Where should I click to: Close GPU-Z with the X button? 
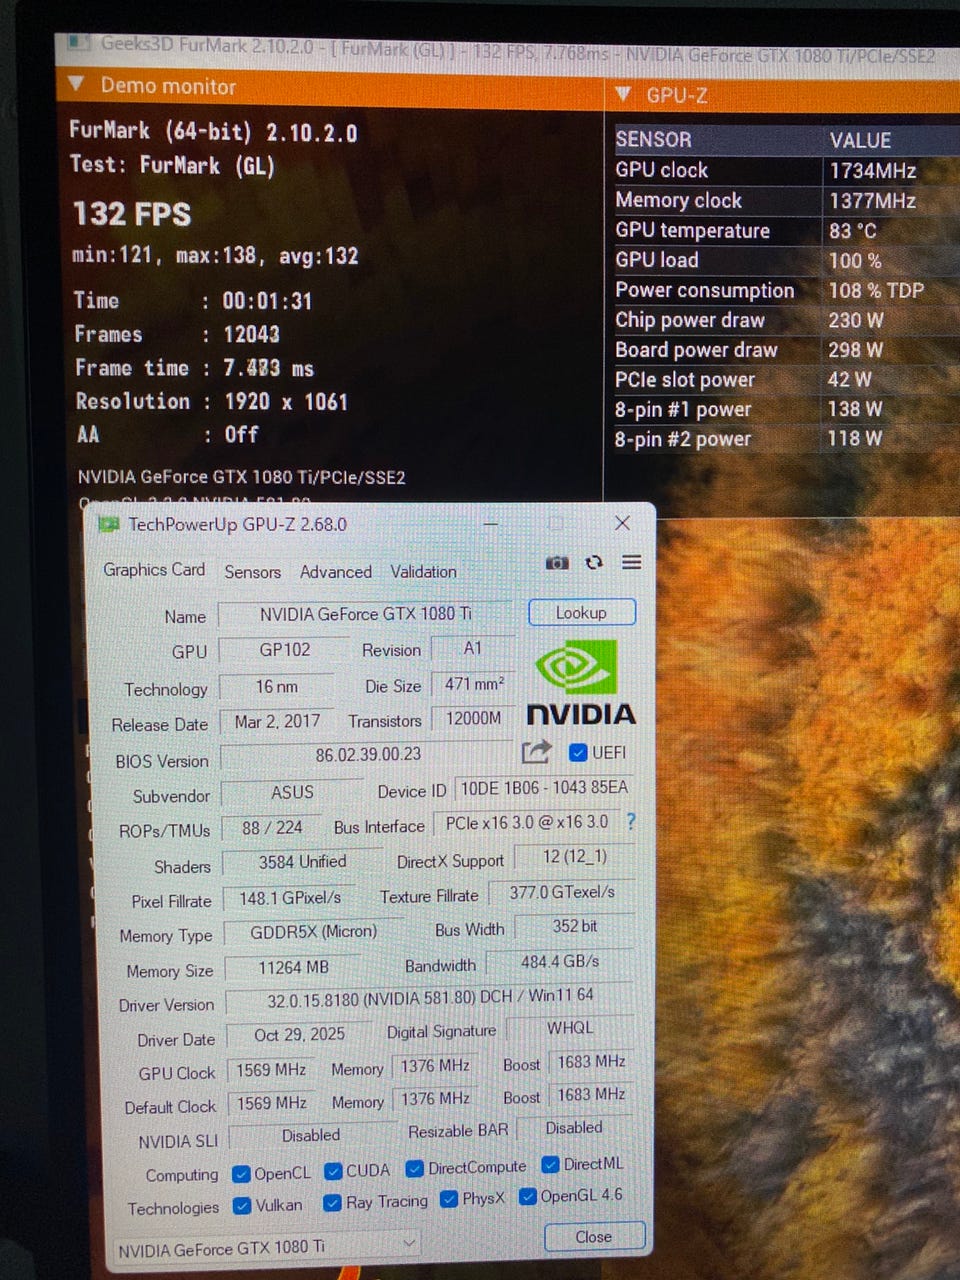(x=622, y=523)
